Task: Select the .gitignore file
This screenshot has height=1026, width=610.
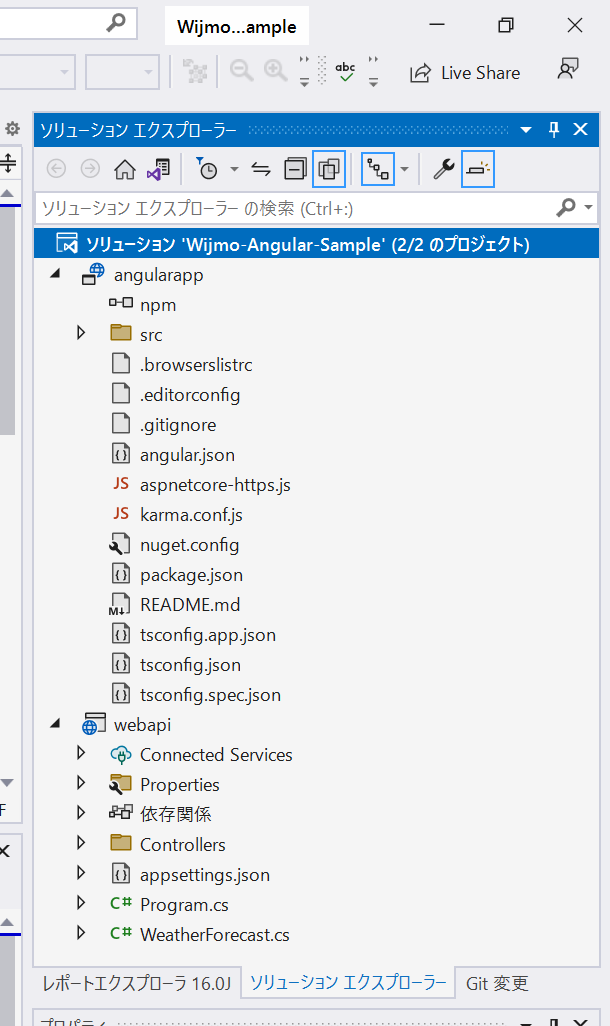Action: [178, 425]
